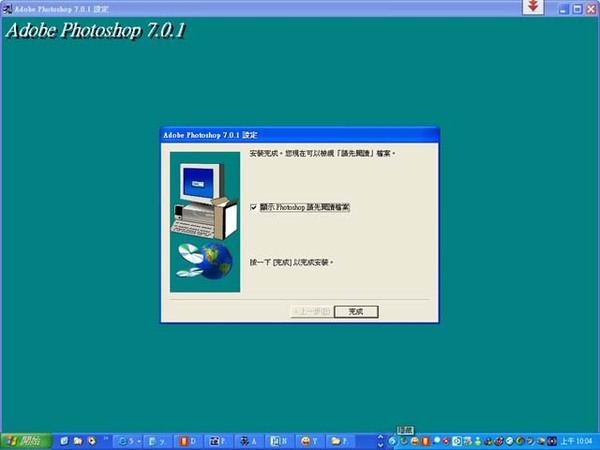600x450 pixels.
Task: Click the smiley face tray icon
Action: pyautogui.click(x=414, y=441)
